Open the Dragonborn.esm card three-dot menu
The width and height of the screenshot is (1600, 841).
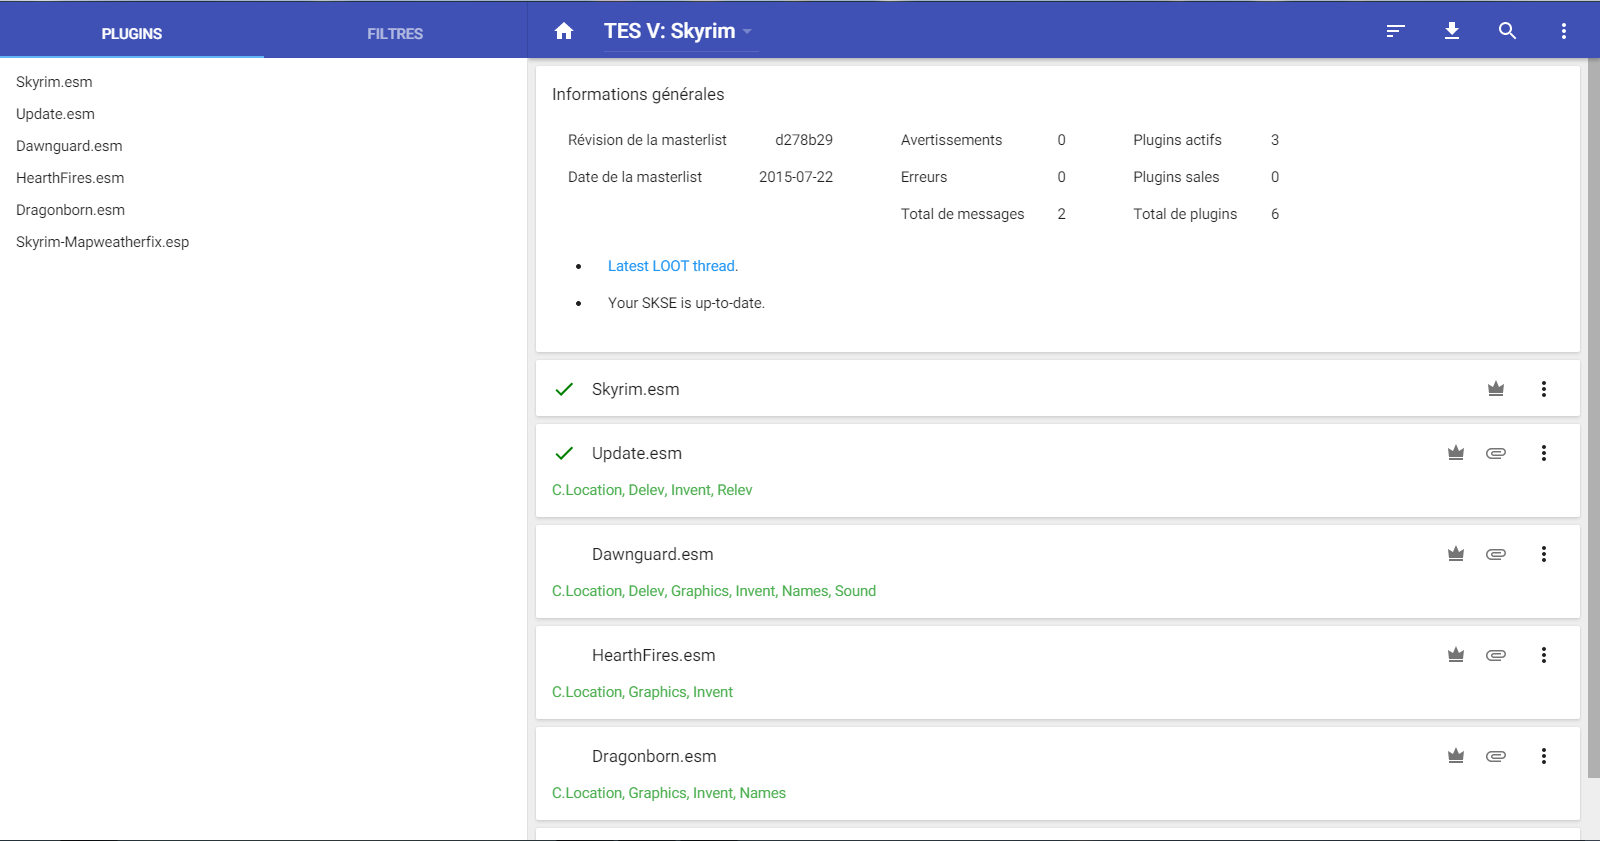point(1544,756)
